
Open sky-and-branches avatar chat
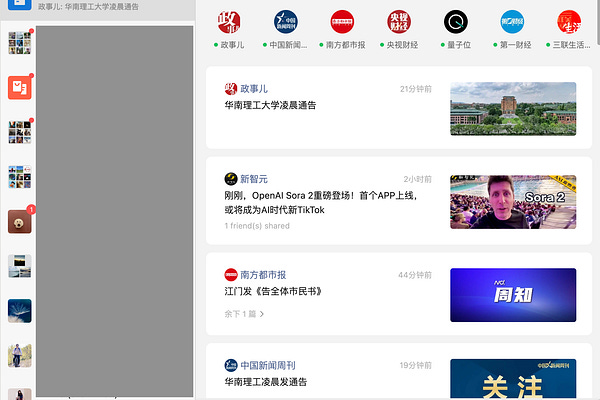[x=20, y=311]
